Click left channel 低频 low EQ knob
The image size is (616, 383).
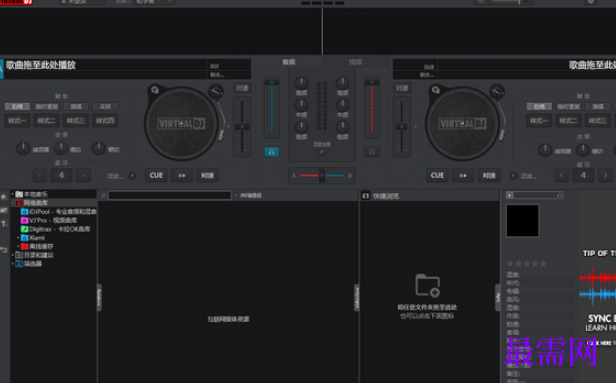301,127
